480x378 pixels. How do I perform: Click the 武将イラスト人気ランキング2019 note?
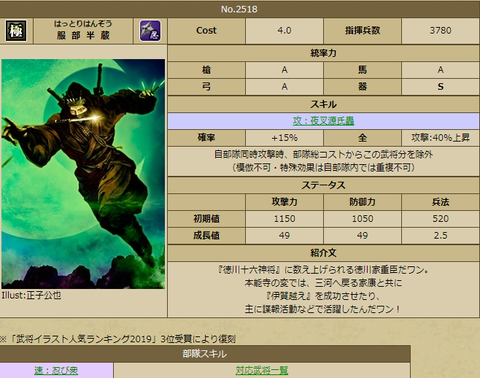(x=118, y=339)
